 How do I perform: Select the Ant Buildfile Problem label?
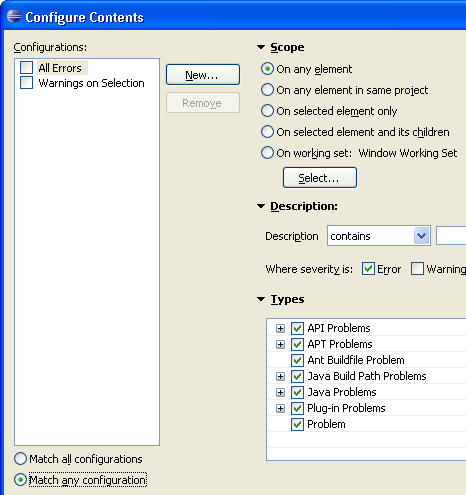coord(356,360)
